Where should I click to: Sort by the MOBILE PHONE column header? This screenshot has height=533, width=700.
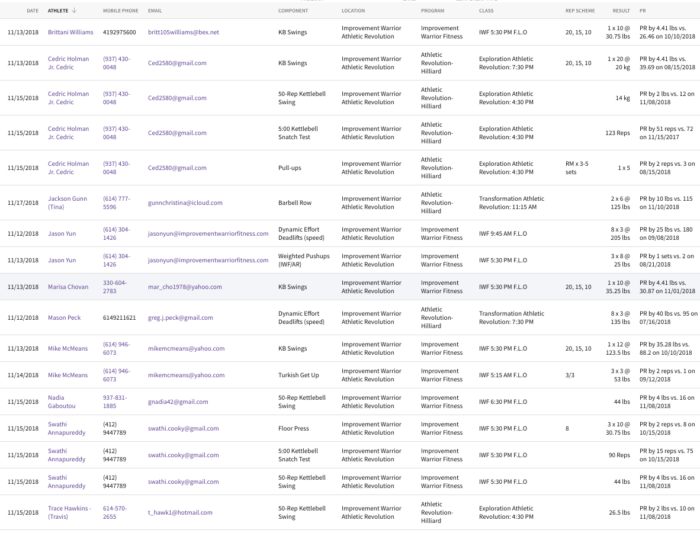tap(121, 11)
